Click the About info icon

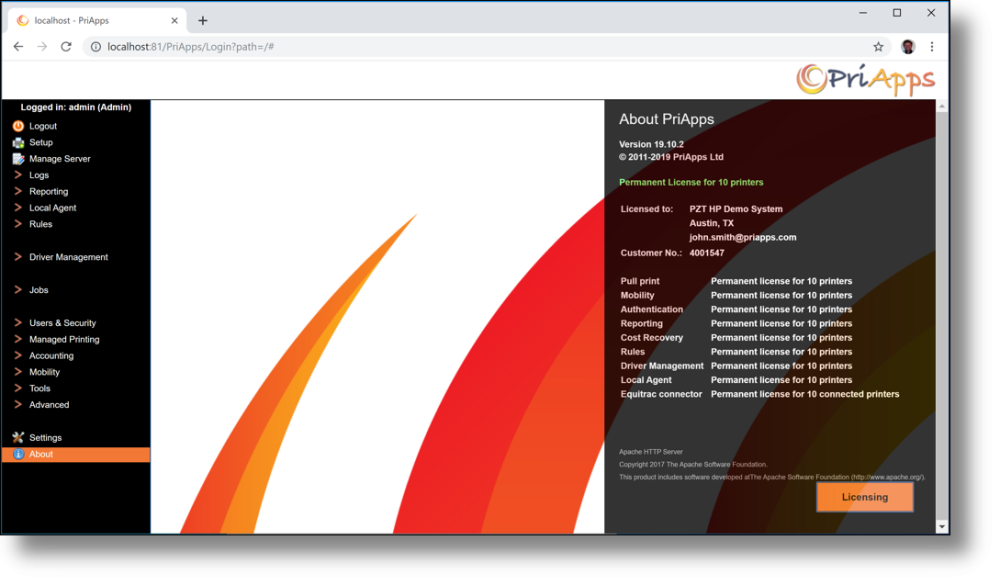coord(18,454)
